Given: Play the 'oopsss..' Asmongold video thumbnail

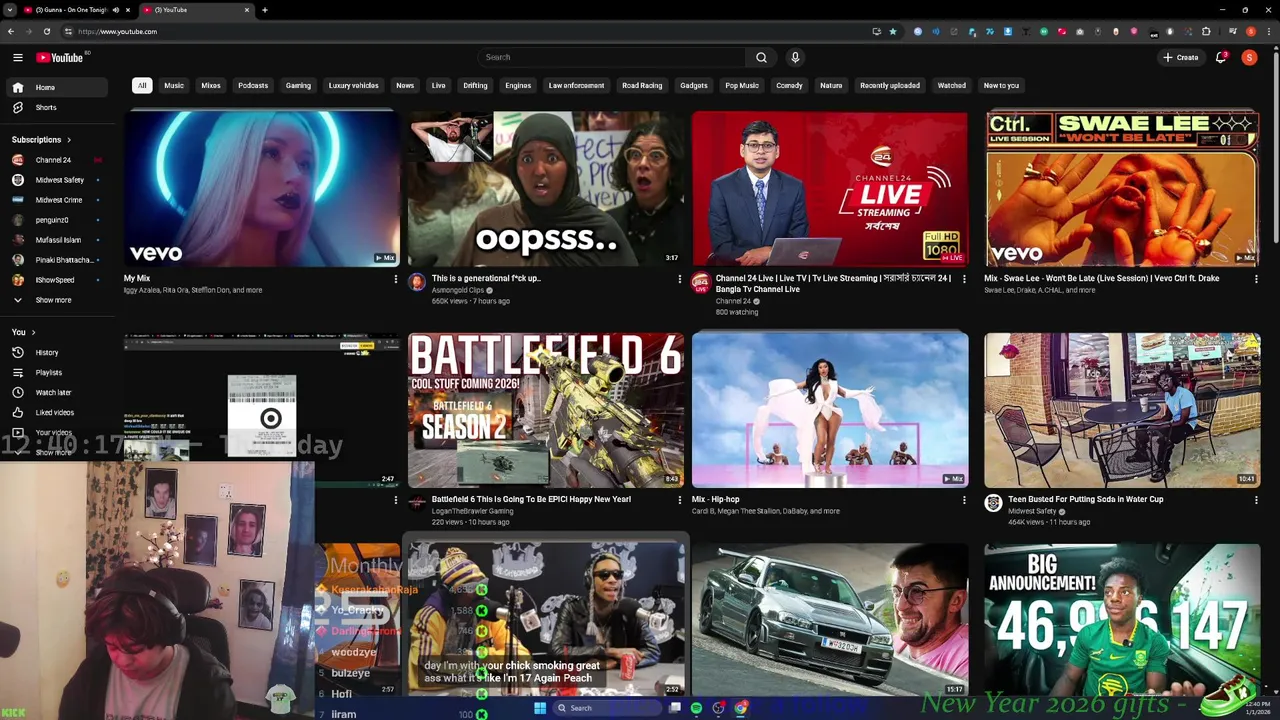Looking at the screenshot, I should 546,189.
